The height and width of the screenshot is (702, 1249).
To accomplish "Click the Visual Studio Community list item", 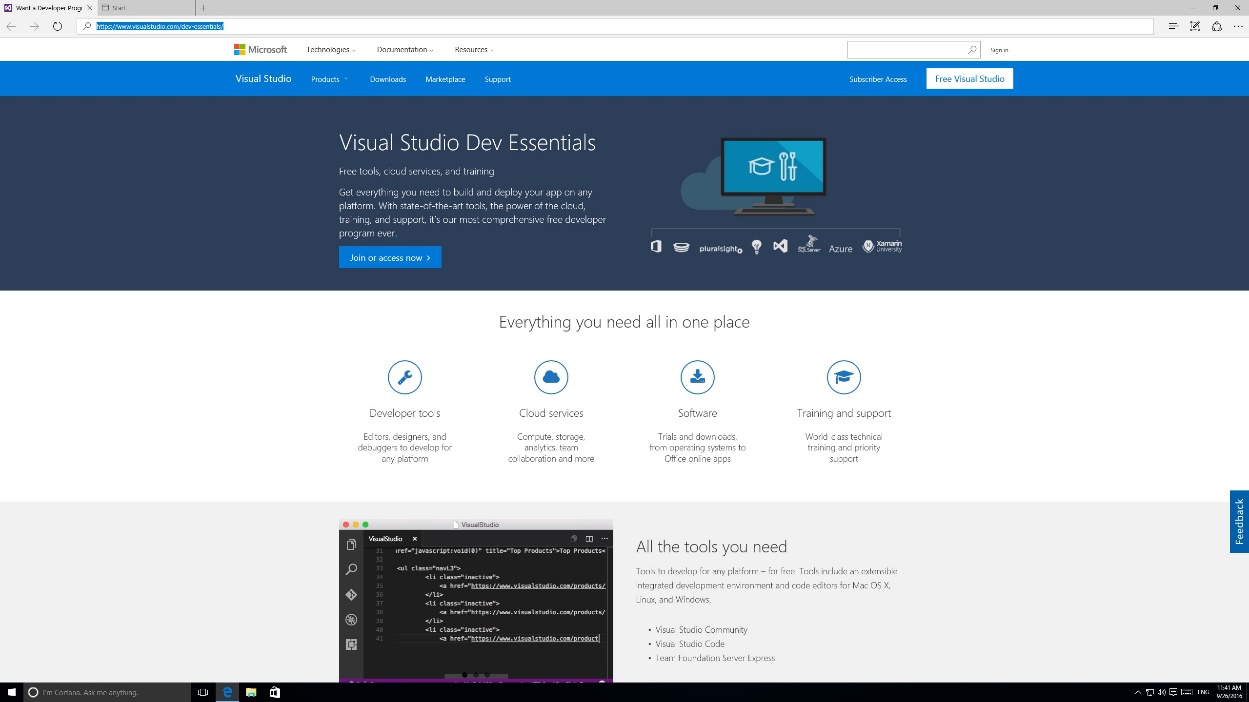I will (x=701, y=630).
